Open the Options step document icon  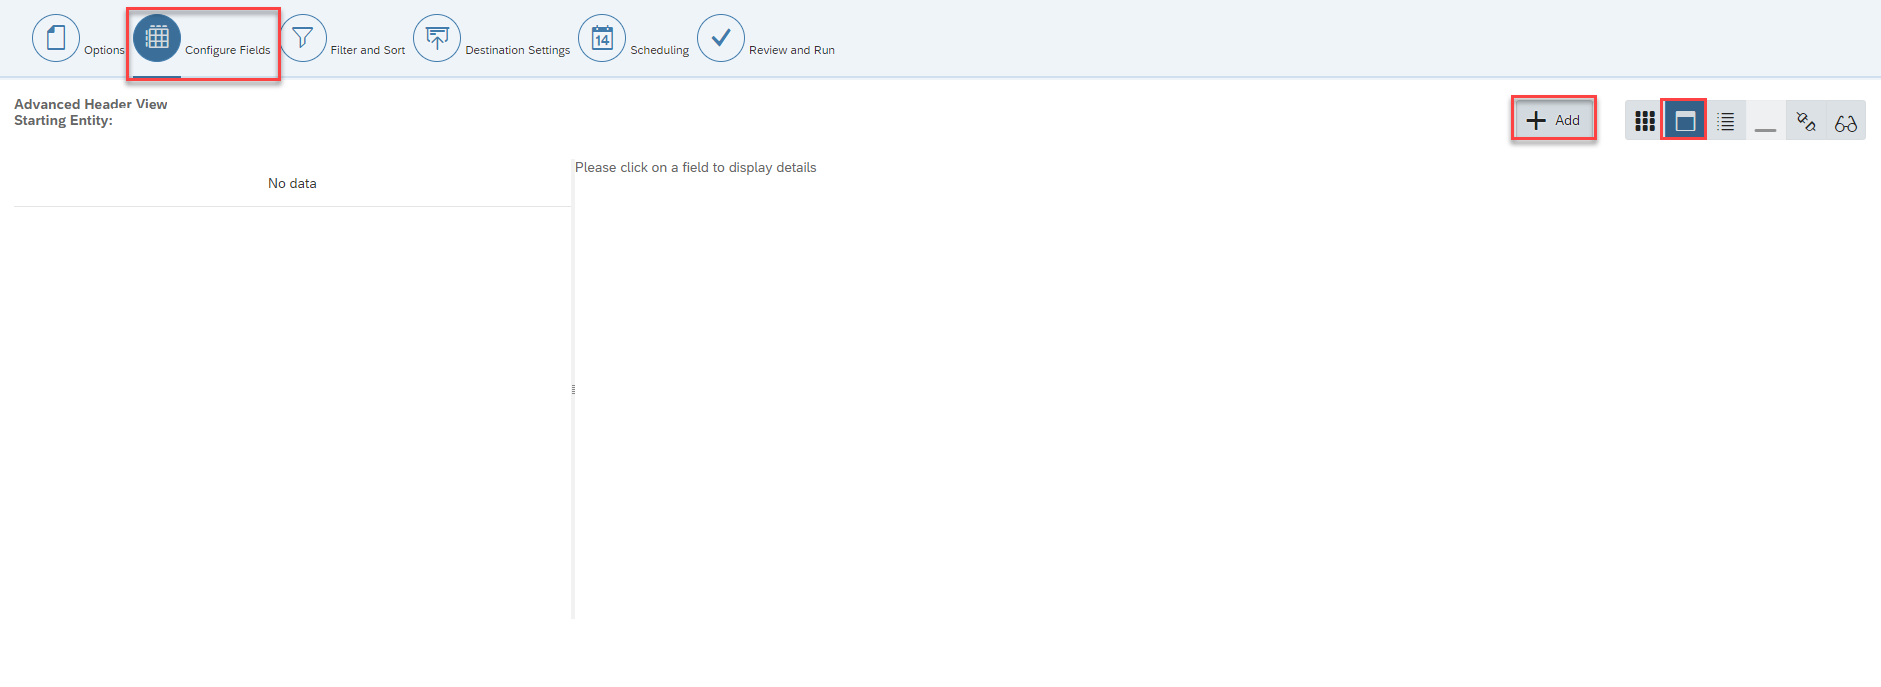coord(56,38)
